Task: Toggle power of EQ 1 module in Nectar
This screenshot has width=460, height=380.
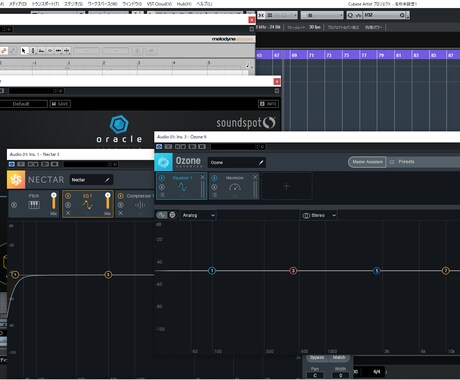Action: click(68, 196)
